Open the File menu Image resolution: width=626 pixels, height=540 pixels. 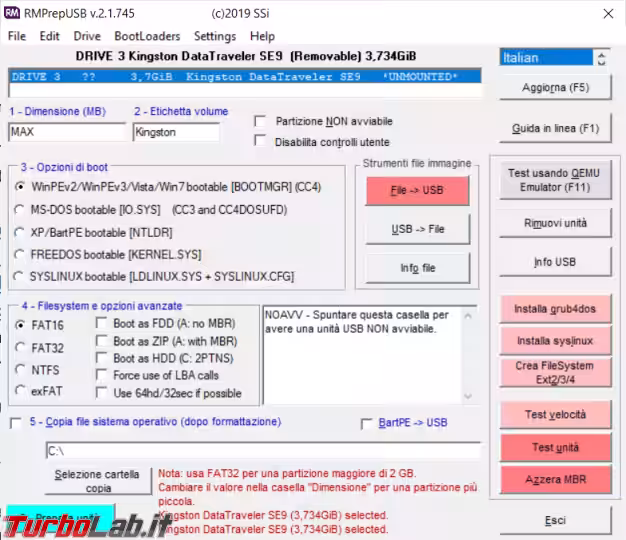(17, 36)
